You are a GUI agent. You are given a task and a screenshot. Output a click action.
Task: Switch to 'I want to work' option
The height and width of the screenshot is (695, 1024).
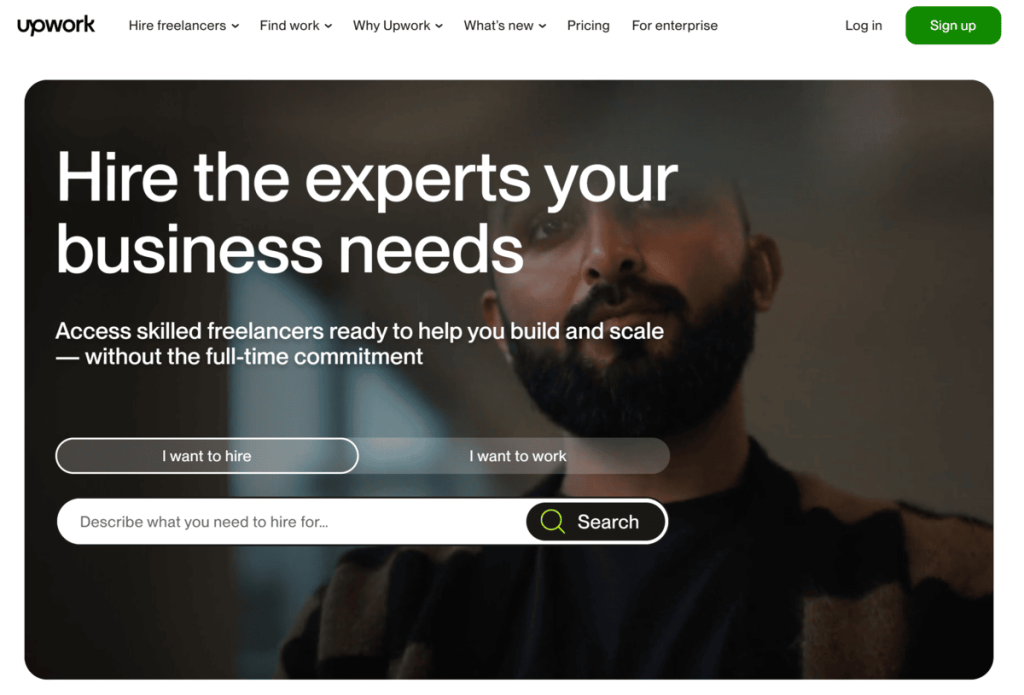pos(517,456)
